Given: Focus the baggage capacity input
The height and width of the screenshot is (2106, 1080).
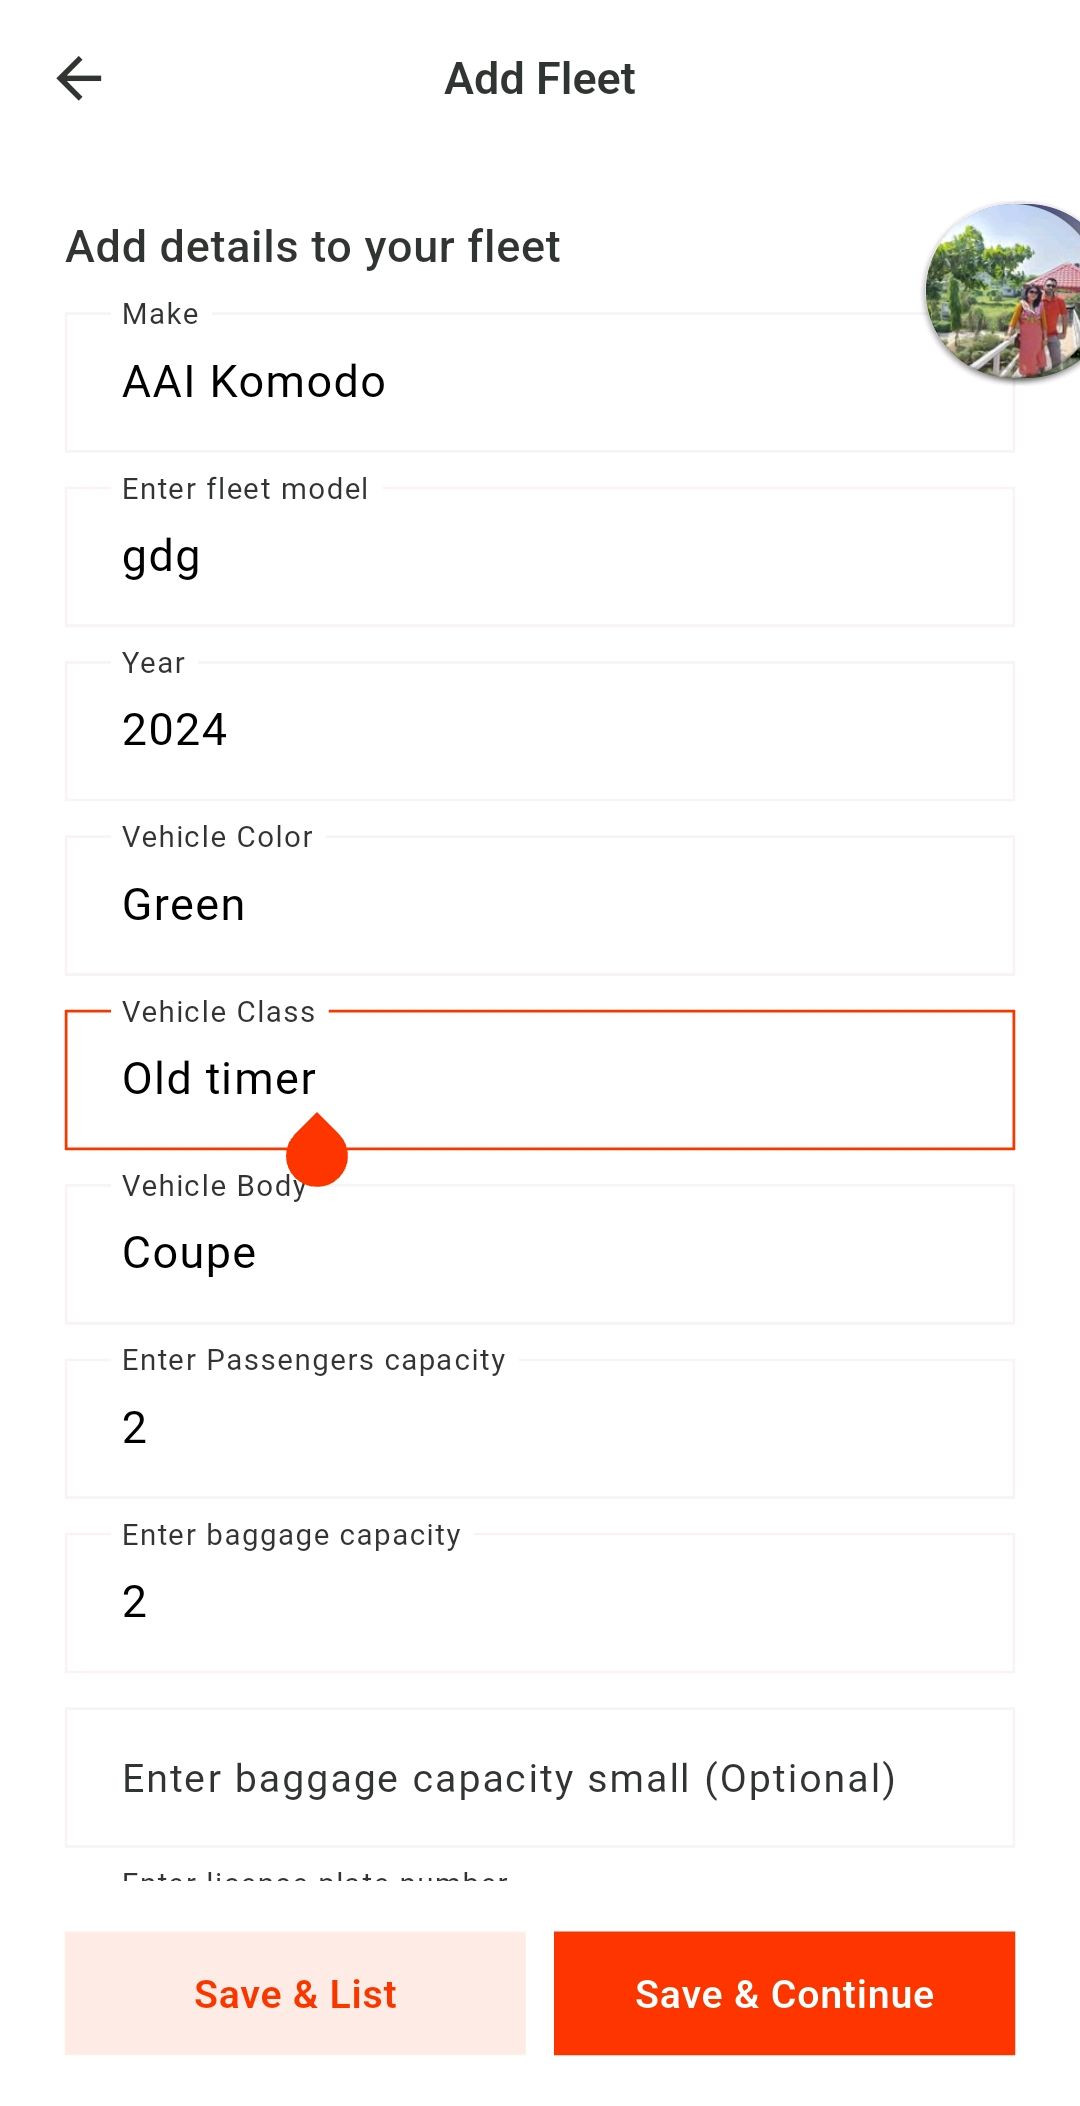Looking at the screenshot, I should pos(540,1604).
